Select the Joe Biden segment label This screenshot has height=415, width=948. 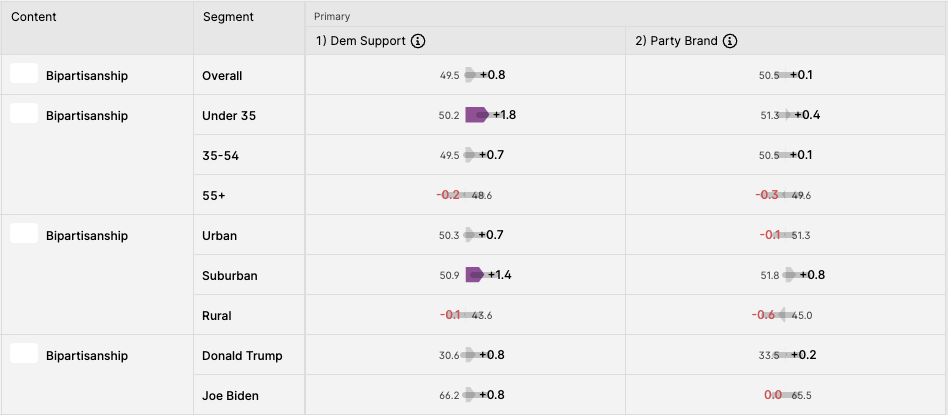pyautogui.click(x=230, y=396)
